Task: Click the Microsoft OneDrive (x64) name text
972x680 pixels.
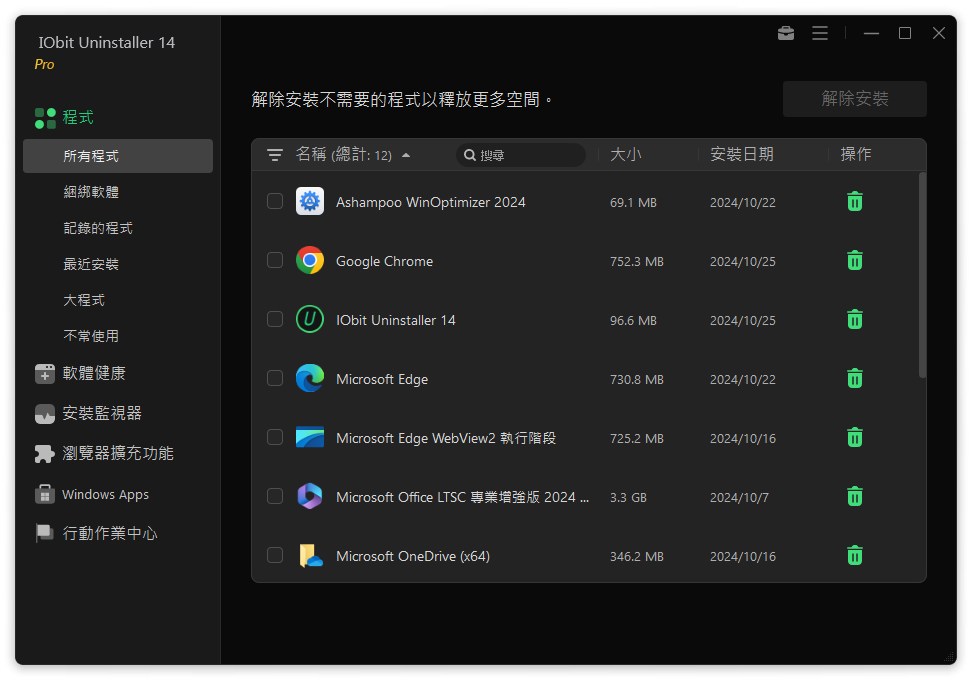Action: [413, 556]
